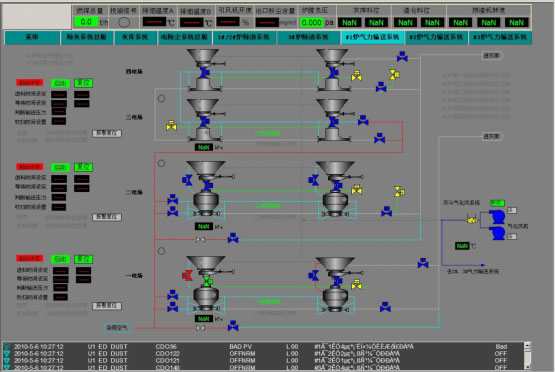Image resolution: width=555 pixels, height=372 pixels.
Task: Select the yellow valve left of 三电场 hopper
Action: click(171, 126)
